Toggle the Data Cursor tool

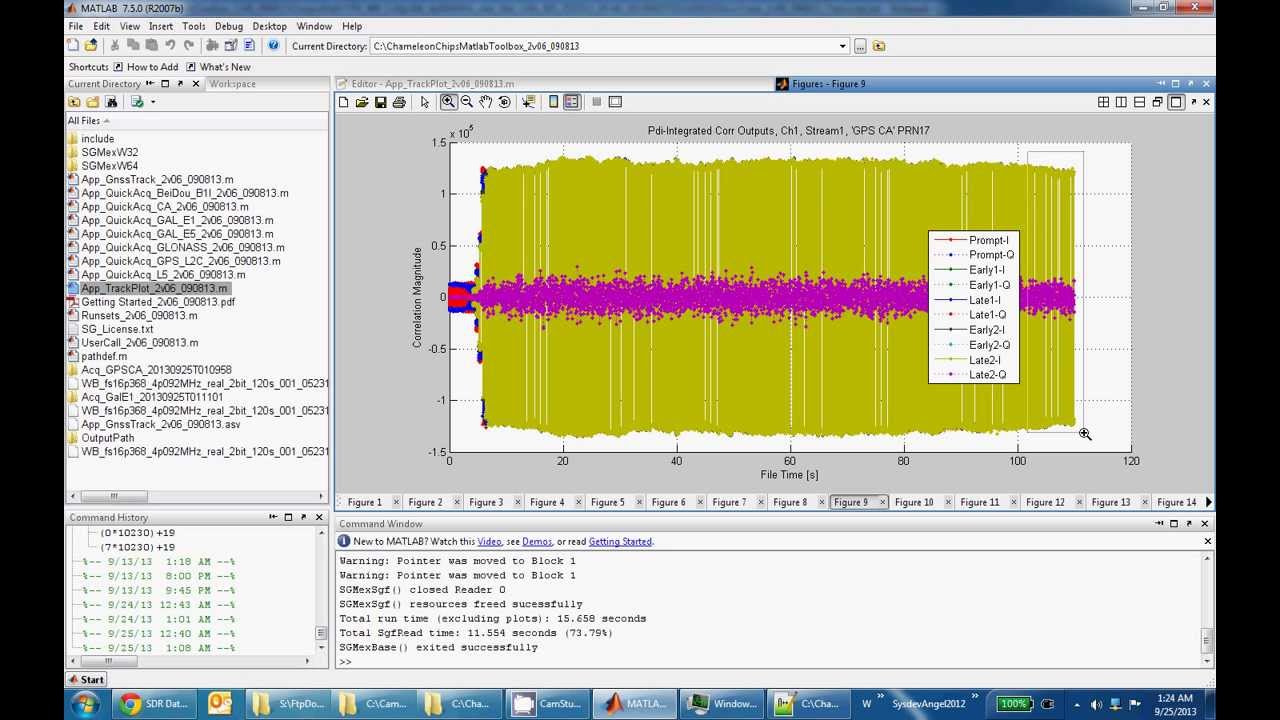click(x=529, y=102)
